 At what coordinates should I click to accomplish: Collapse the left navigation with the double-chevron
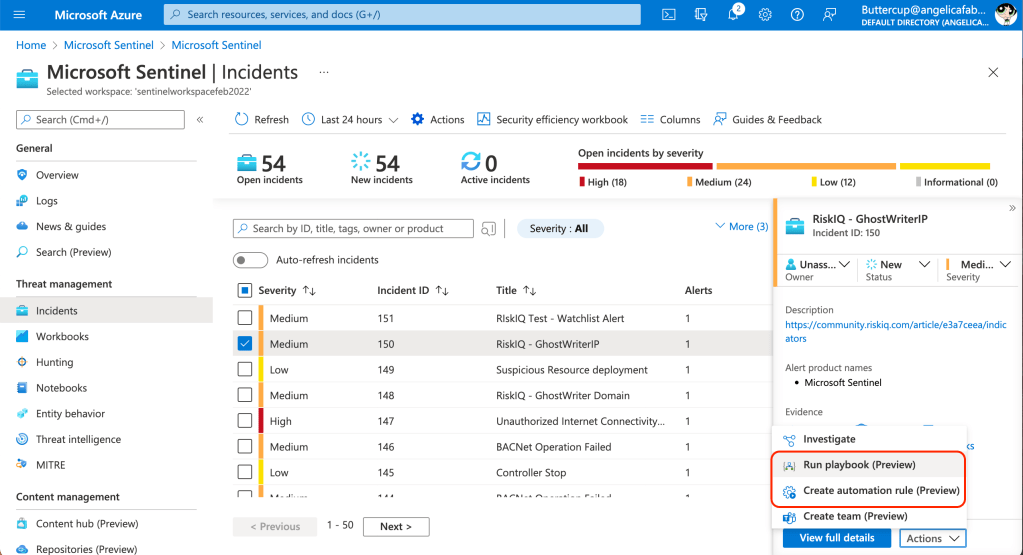coord(200,119)
